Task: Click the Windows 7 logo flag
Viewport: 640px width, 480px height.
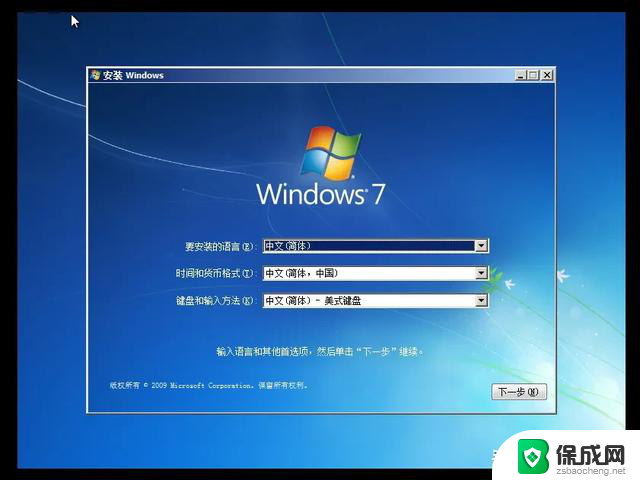Action: [331, 153]
